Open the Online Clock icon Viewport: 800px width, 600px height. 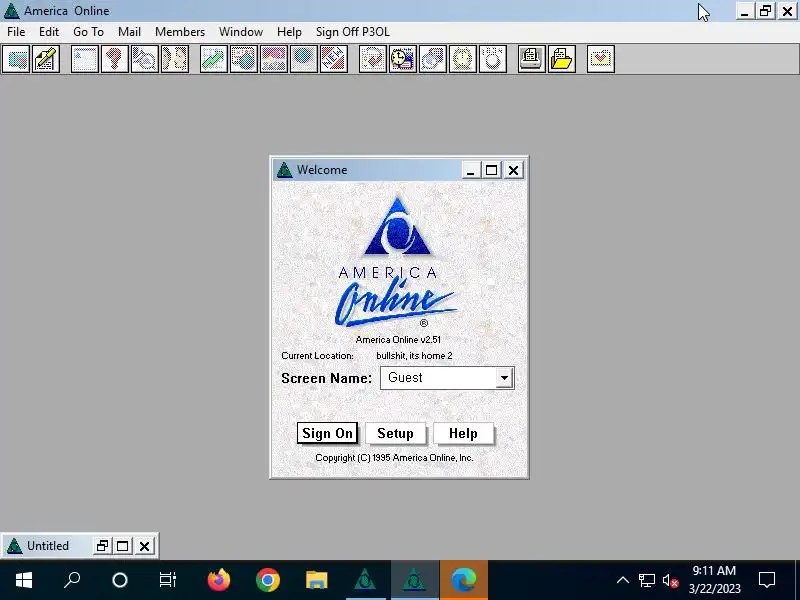tap(463, 59)
